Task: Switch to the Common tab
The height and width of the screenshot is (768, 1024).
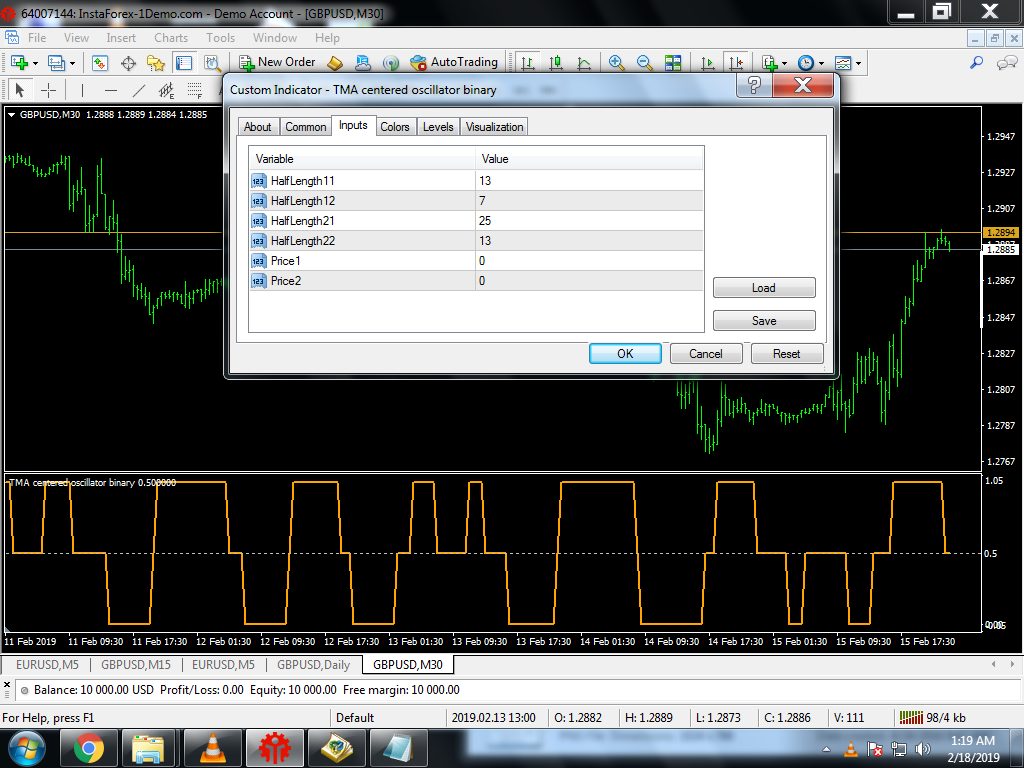Action: pos(306,127)
